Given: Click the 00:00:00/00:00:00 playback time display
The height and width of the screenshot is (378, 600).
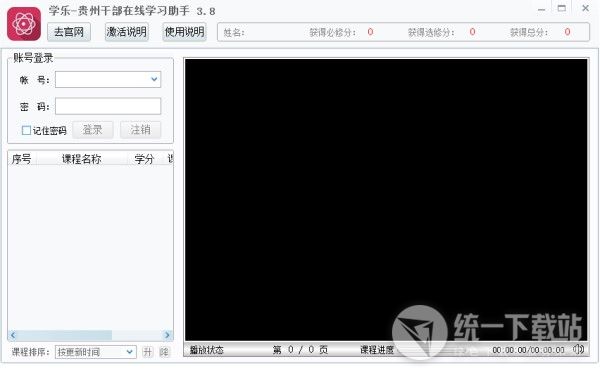Looking at the screenshot, I should [528, 350].
